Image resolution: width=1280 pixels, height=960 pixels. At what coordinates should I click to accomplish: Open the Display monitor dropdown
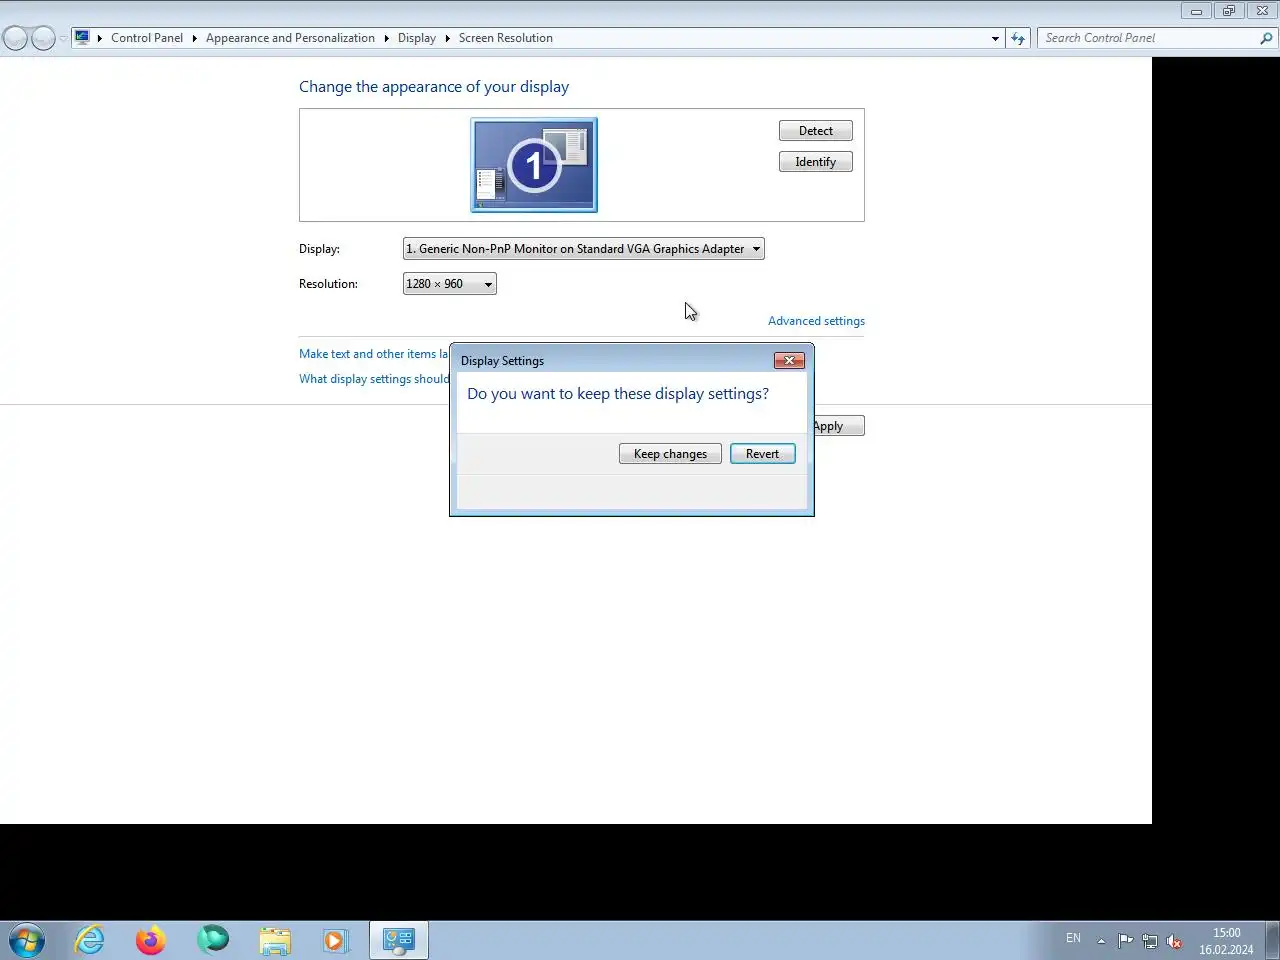point(584,249)
